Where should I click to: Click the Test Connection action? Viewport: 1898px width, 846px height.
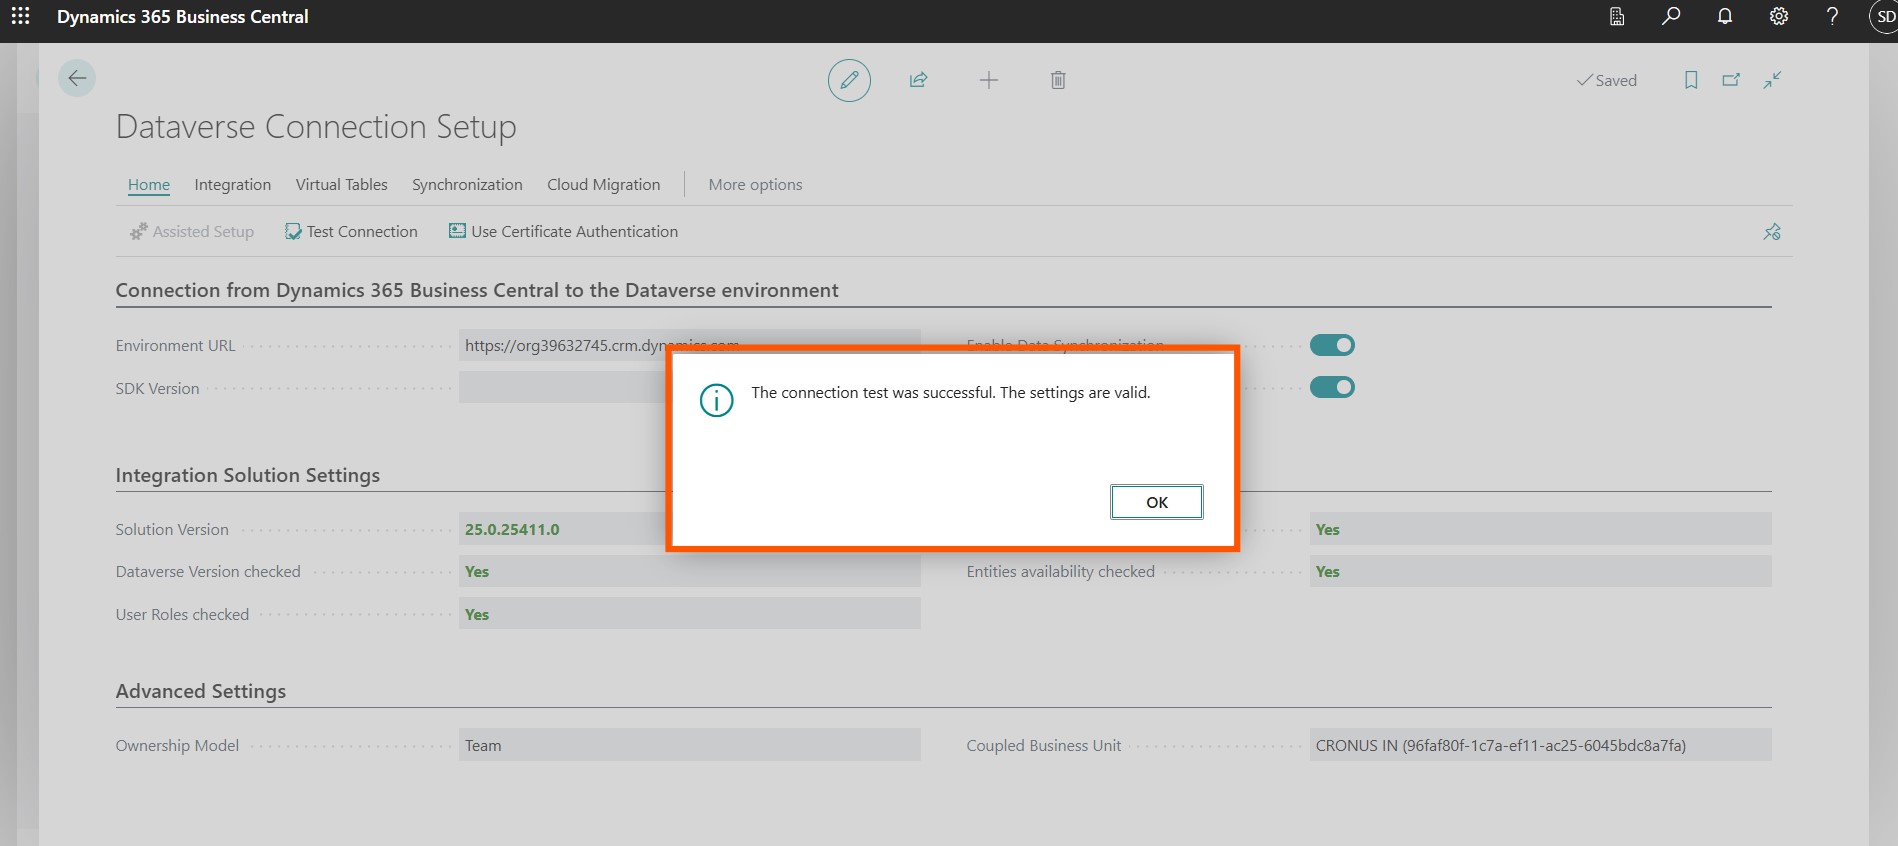(x=351, y=232)
